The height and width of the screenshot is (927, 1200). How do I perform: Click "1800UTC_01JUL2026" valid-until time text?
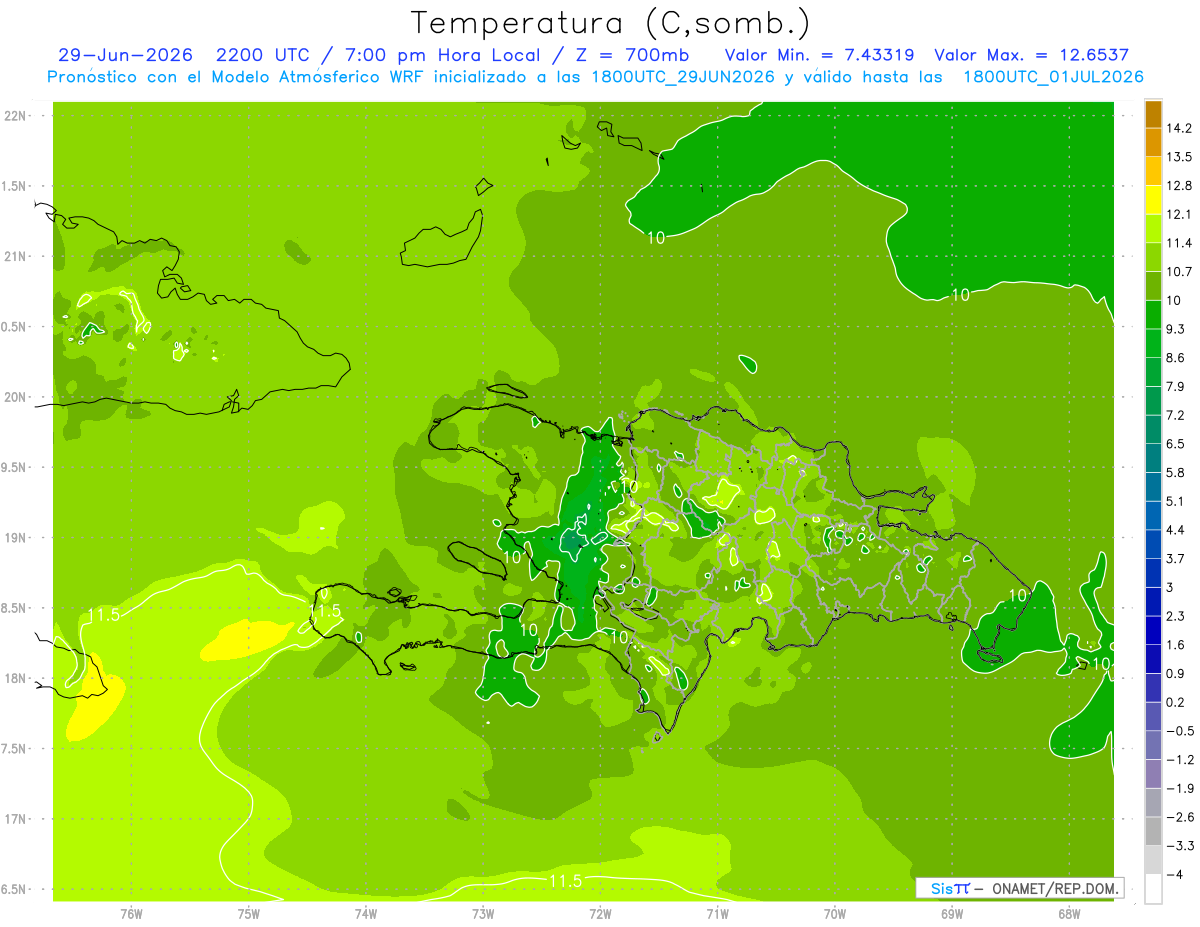click(1054, 77)
